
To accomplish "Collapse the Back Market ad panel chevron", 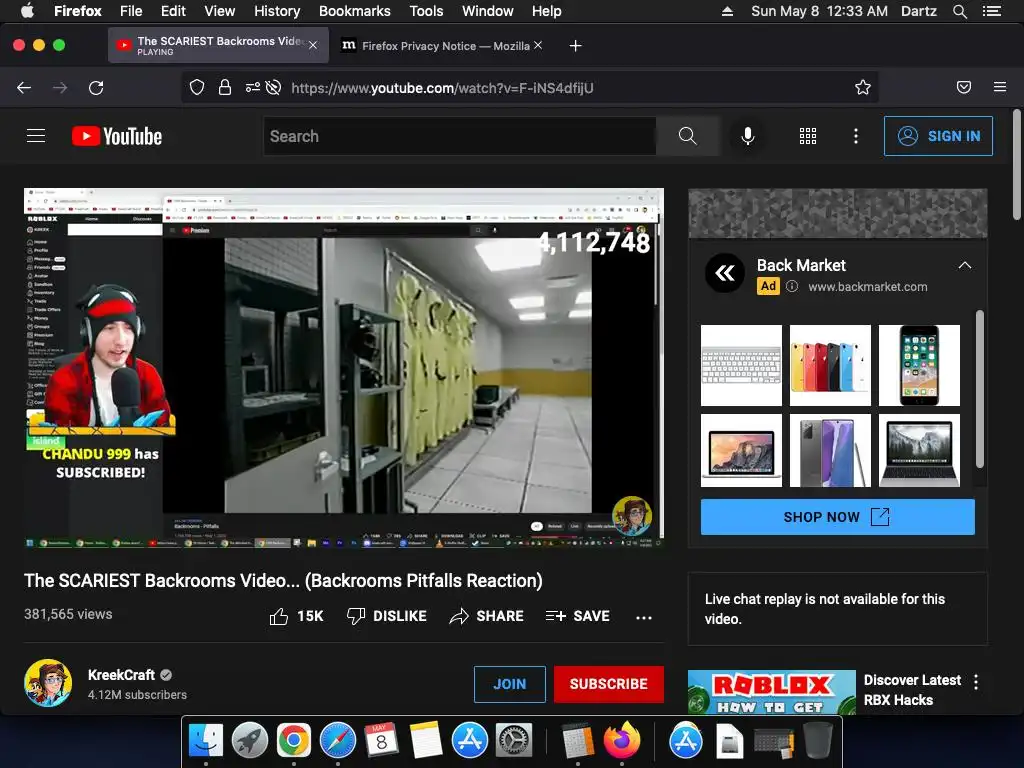I will (x=965, y=265).
